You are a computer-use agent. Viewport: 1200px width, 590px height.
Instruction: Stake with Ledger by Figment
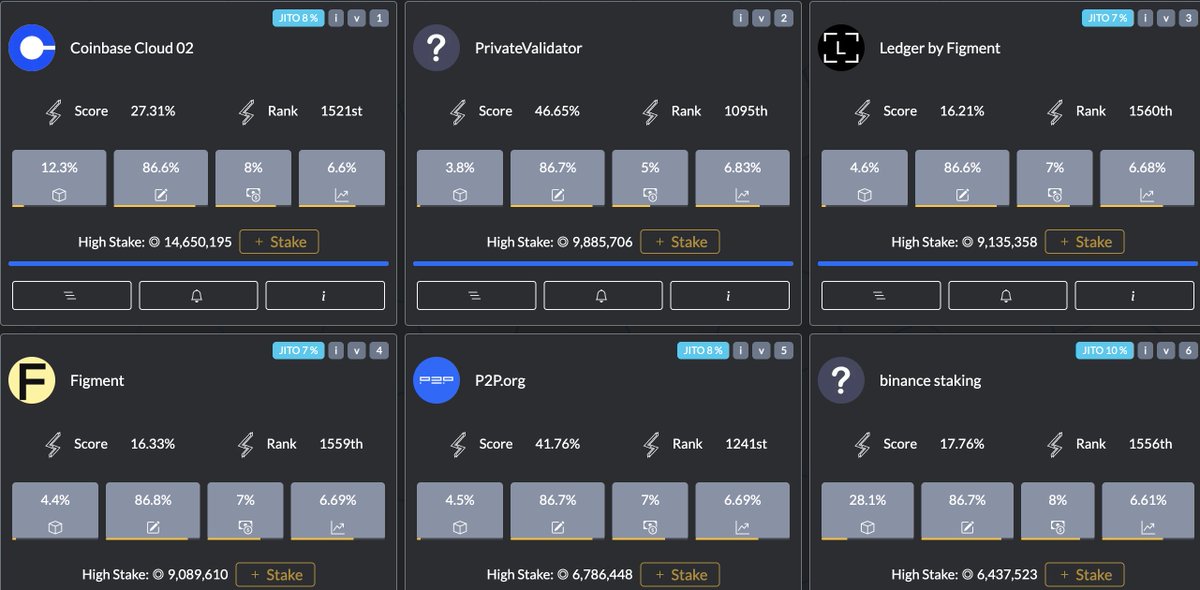point(1085,242)
